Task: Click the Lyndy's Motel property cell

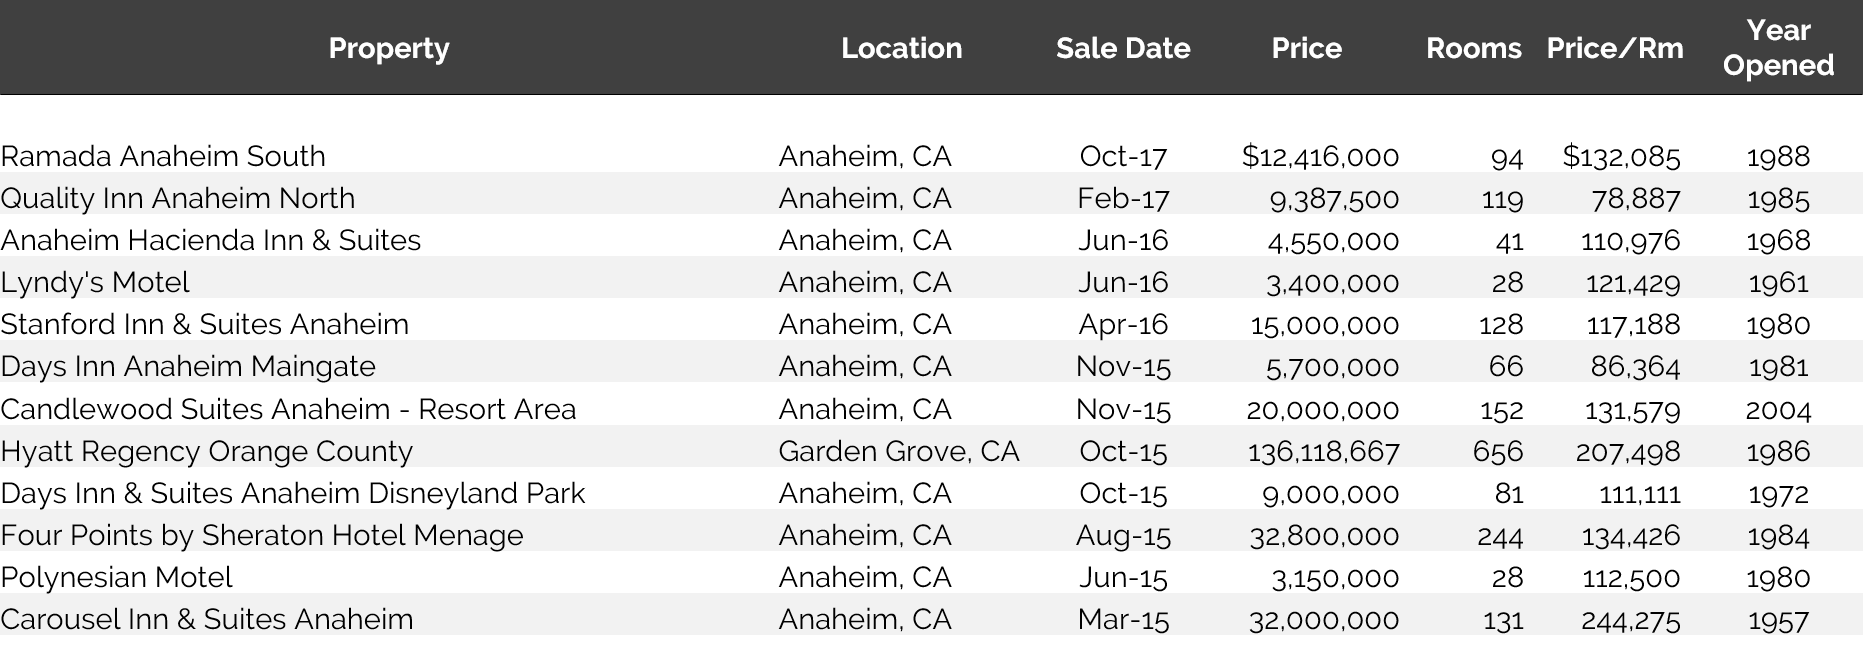Action: [x=95, y=282]
